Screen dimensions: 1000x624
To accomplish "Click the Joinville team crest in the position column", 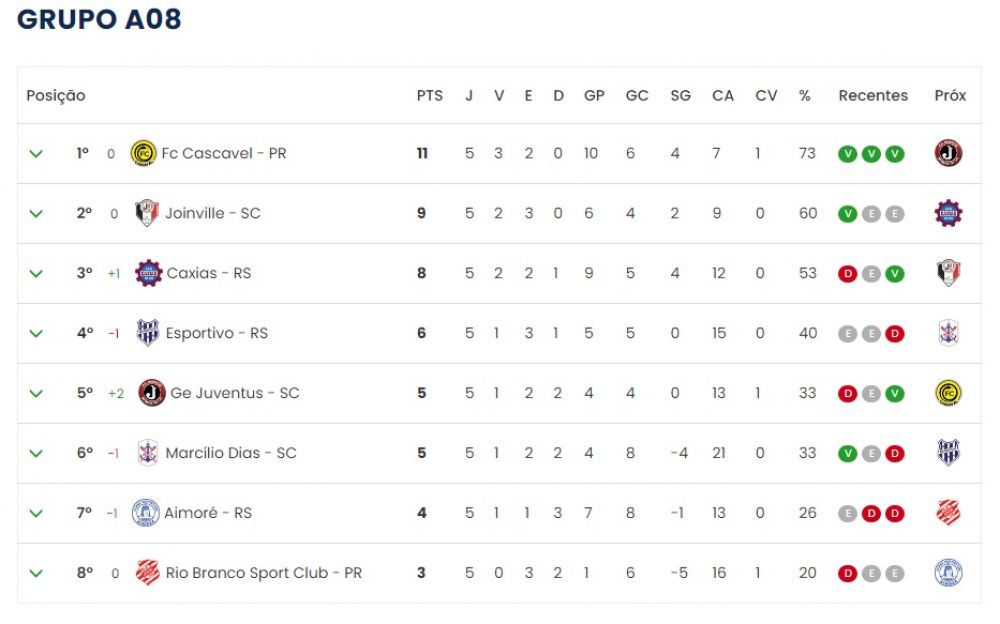I will [x=147, y=213].
